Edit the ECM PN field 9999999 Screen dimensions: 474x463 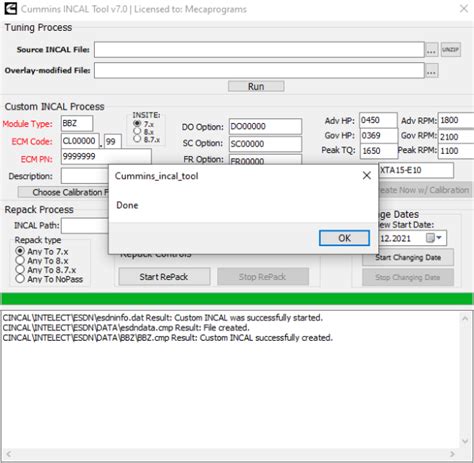106,157
